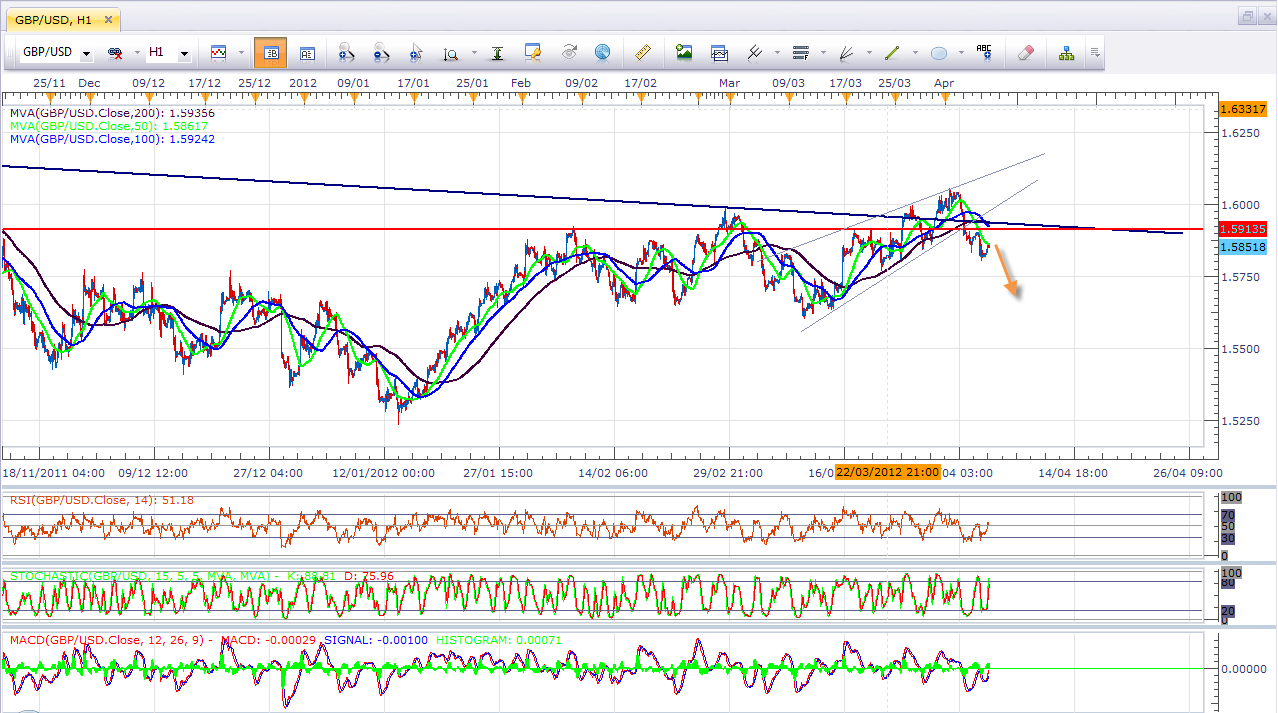Select the MVA 200 legend text

click(x=111, y=113)
